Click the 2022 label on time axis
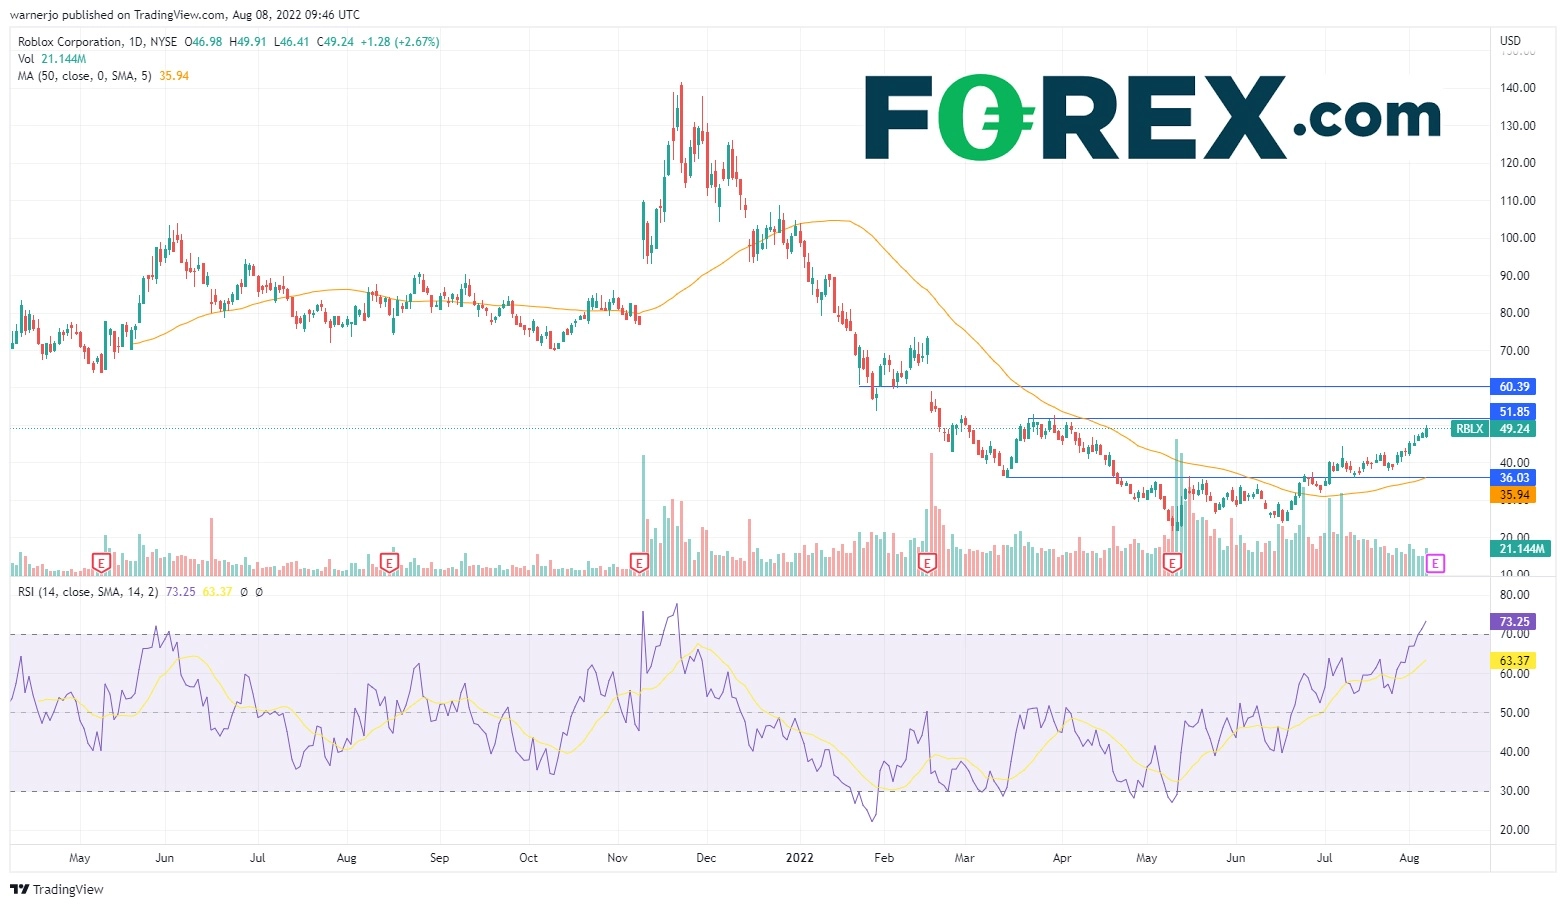Image resolution: width=1566 pixels, height=907 pixels. click(x=799, y=858)
